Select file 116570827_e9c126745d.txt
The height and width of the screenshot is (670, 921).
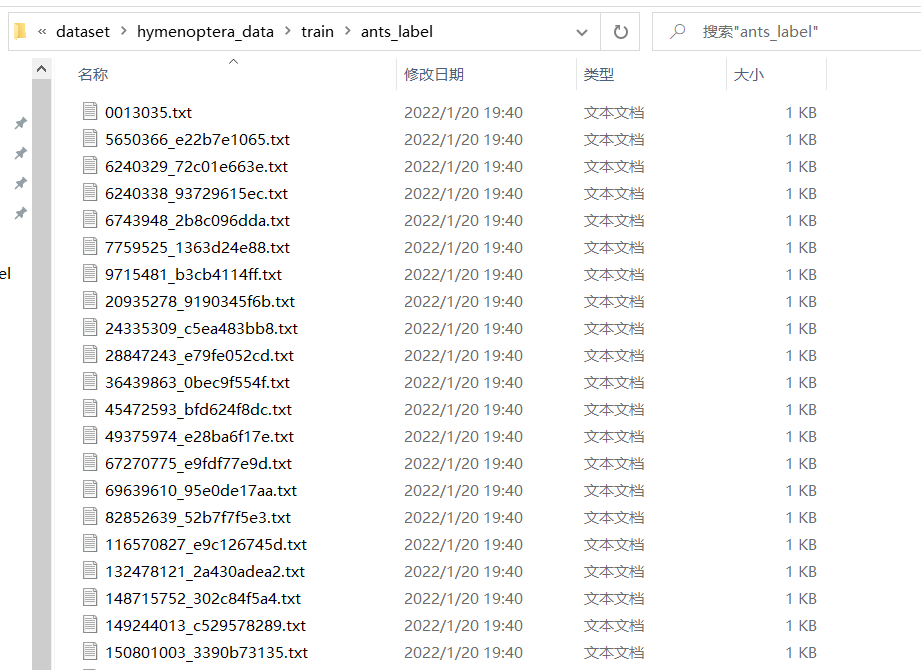click(206, 545)
